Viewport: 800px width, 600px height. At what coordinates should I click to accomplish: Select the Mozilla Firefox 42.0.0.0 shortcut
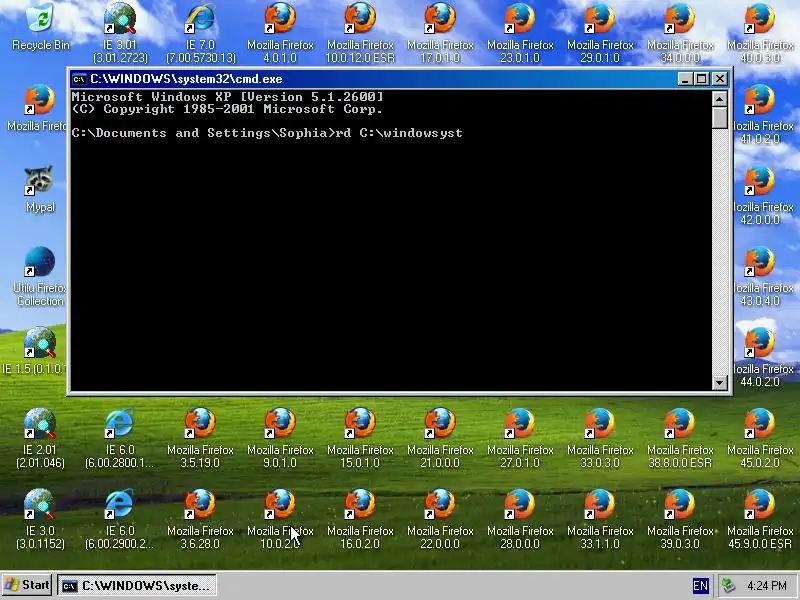tap(760, 195)
